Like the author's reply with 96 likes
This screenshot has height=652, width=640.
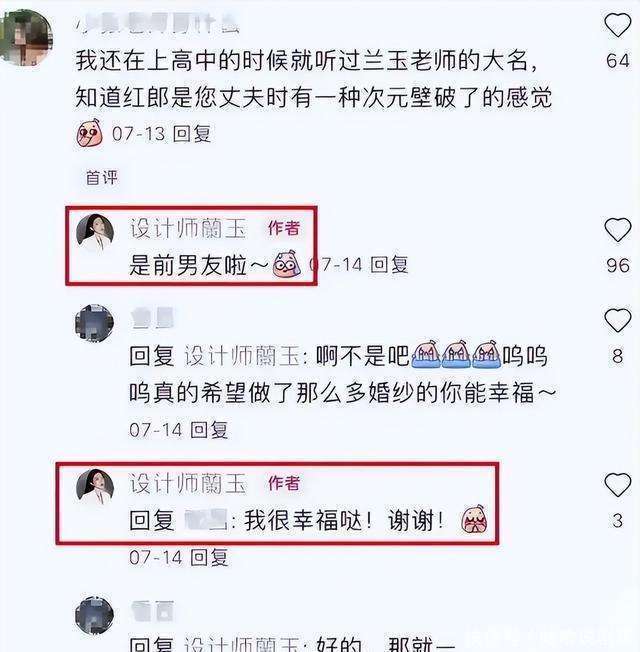point(618,230)
